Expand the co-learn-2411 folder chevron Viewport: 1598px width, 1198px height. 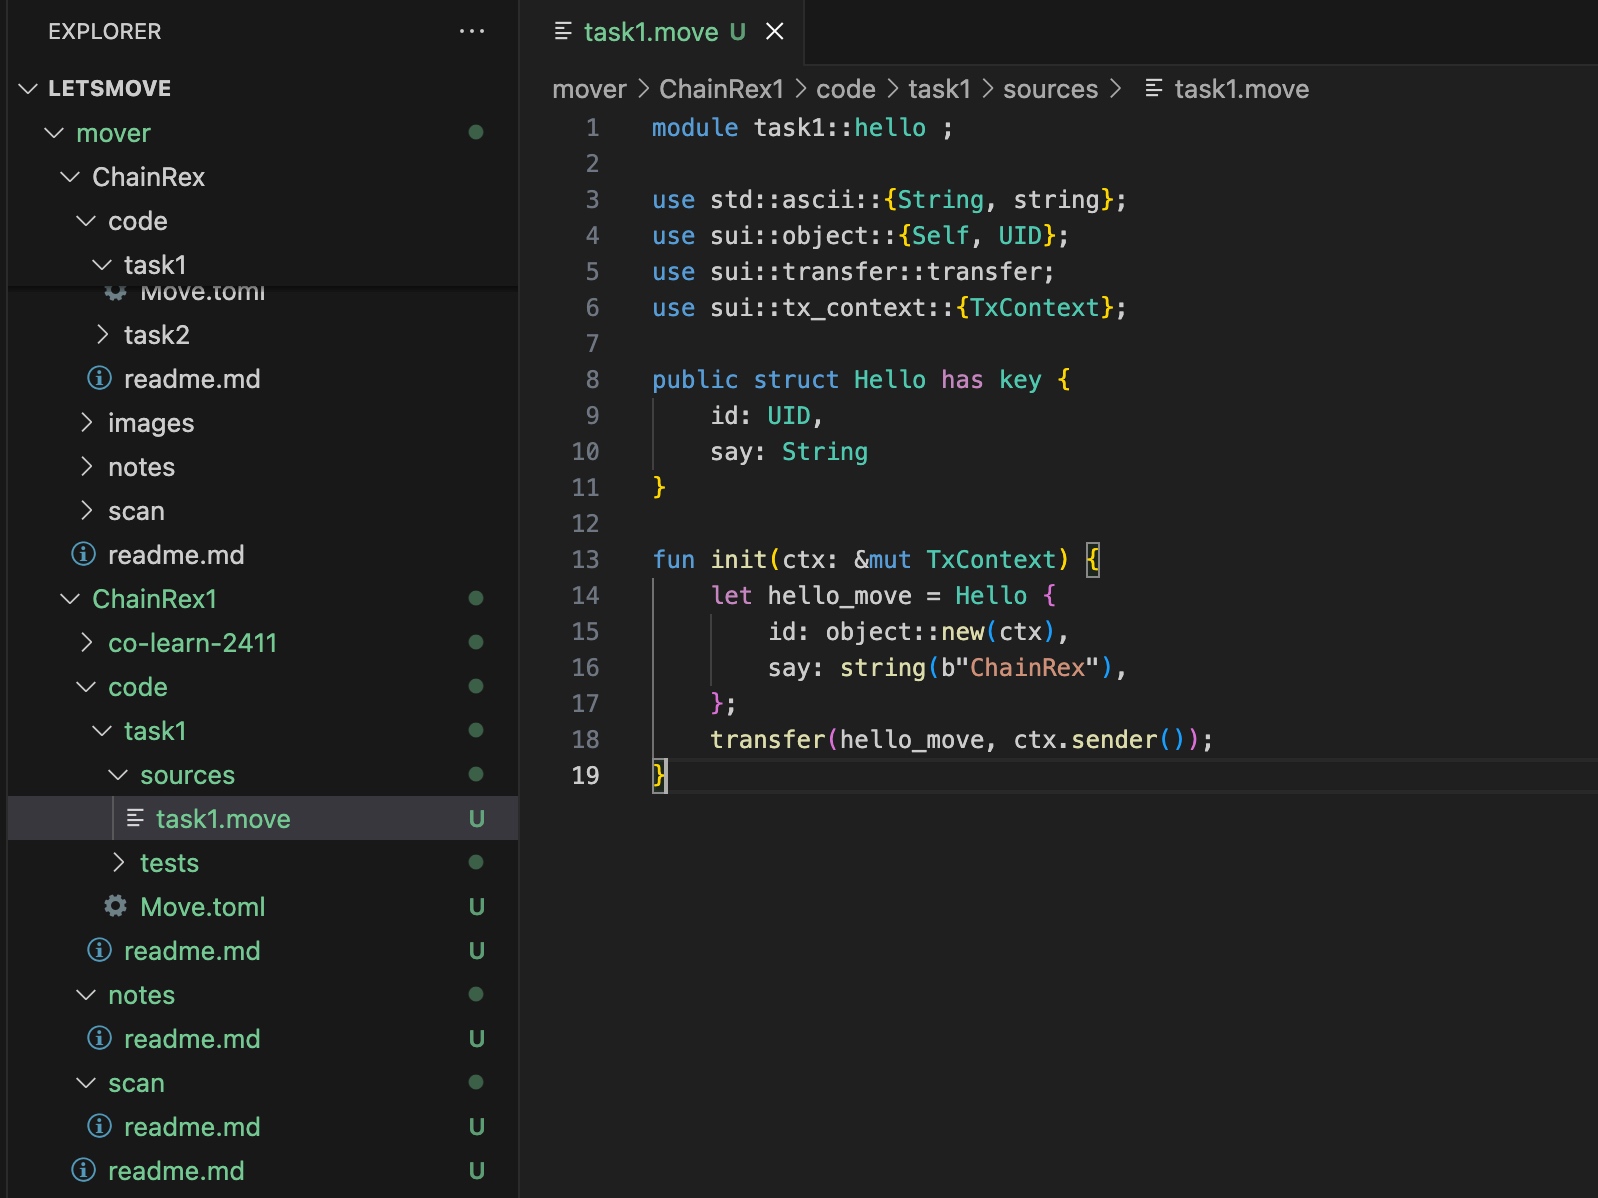86,643
